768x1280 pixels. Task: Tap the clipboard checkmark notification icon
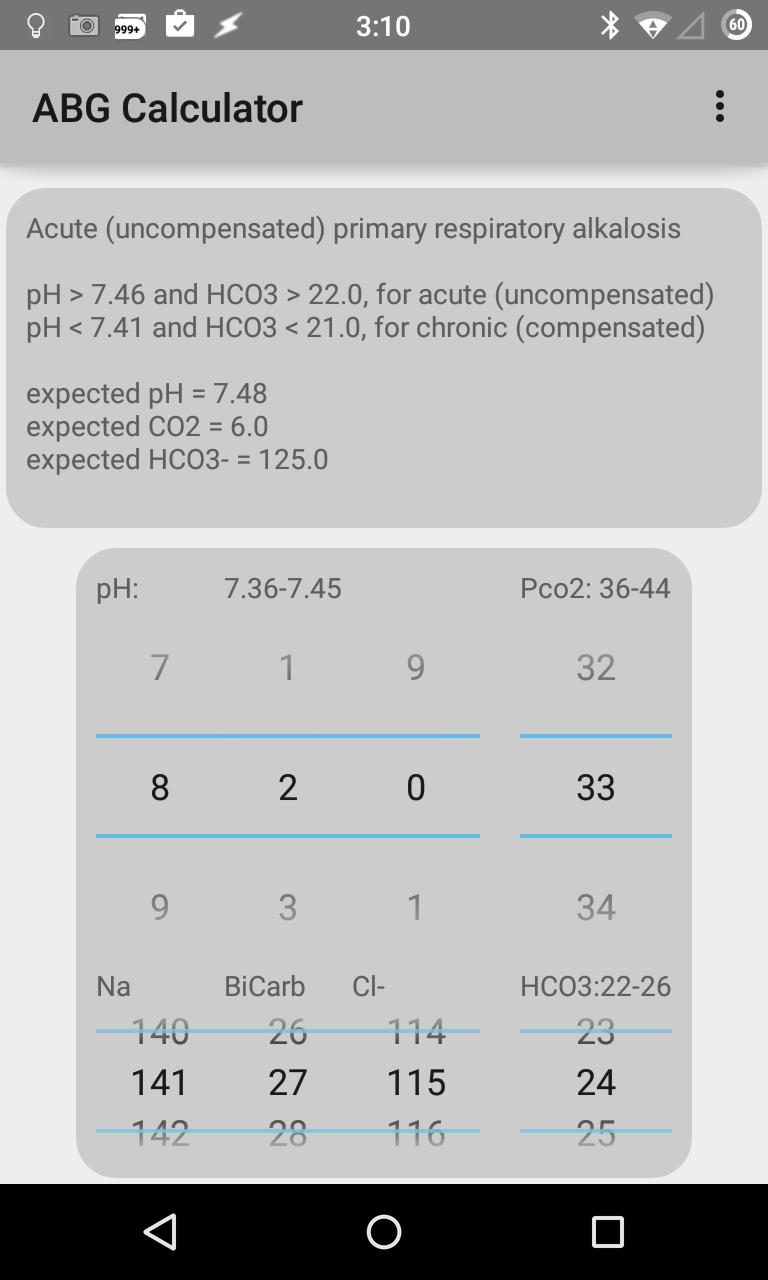click(180, 25)
